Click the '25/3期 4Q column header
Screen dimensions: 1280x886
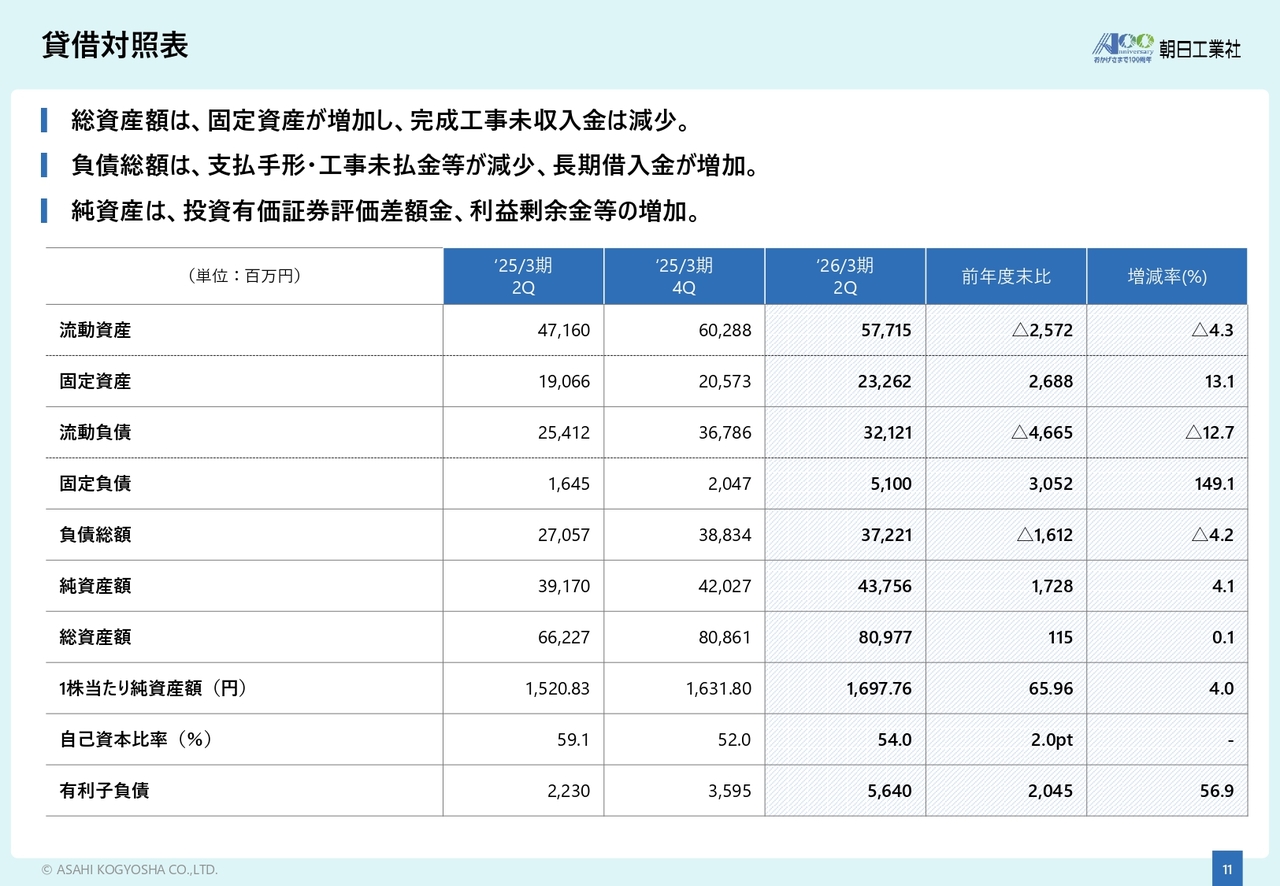click(x=684, y=276)
